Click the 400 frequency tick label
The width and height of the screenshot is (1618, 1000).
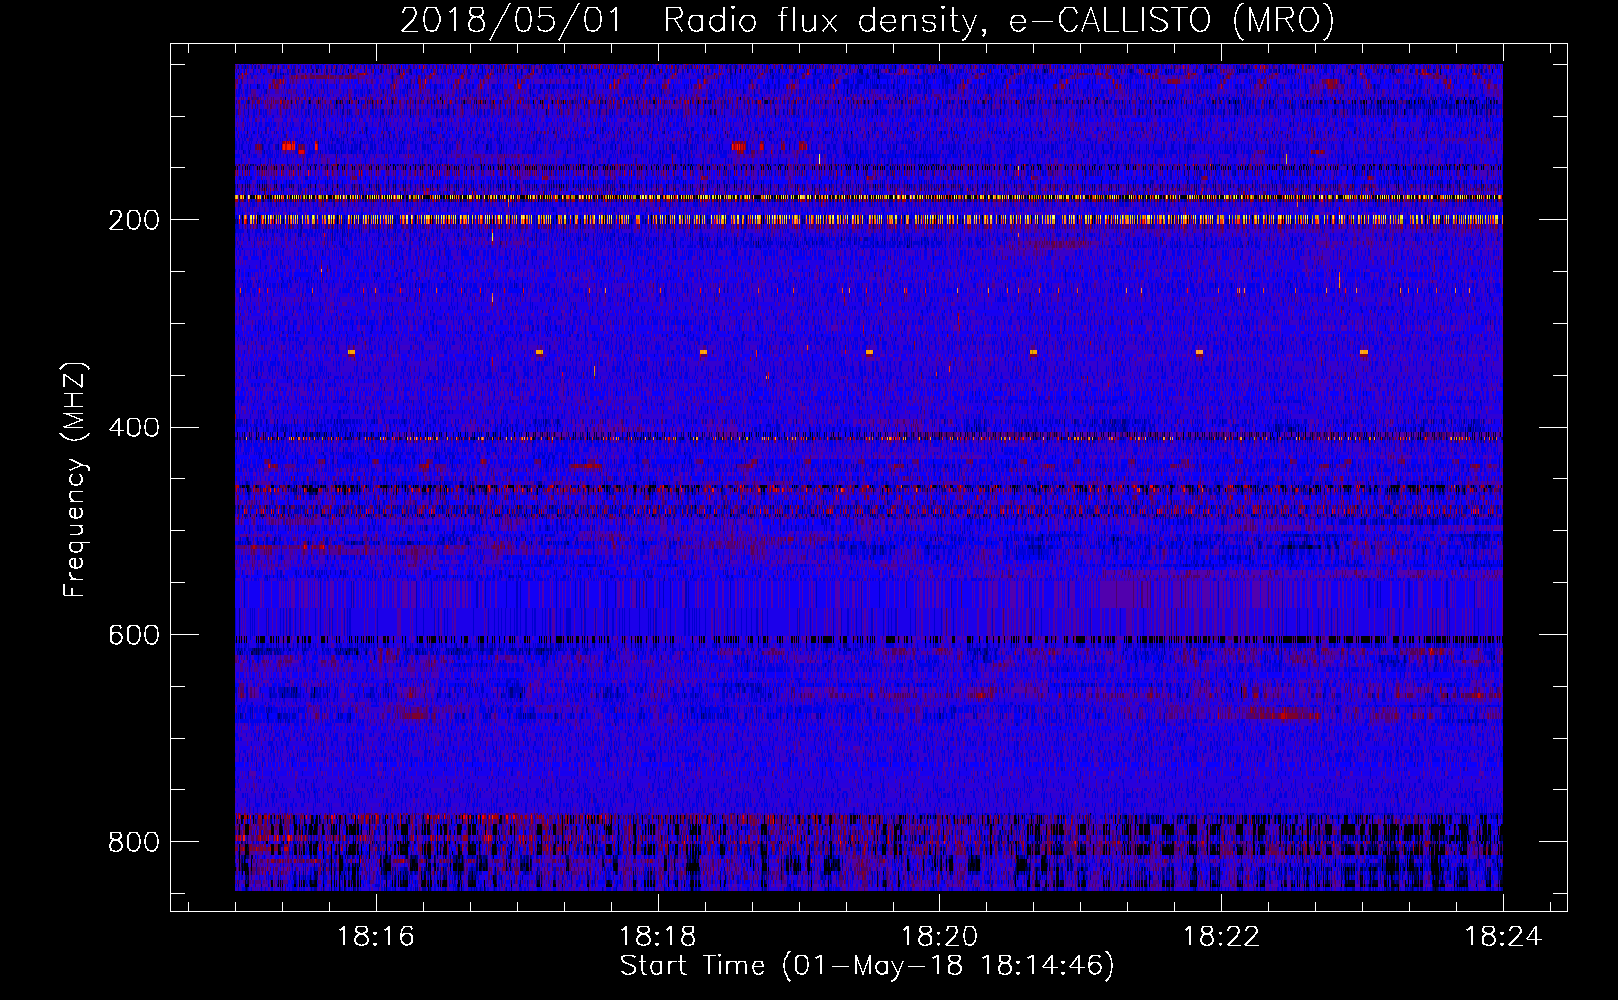(x=134, y=428)
